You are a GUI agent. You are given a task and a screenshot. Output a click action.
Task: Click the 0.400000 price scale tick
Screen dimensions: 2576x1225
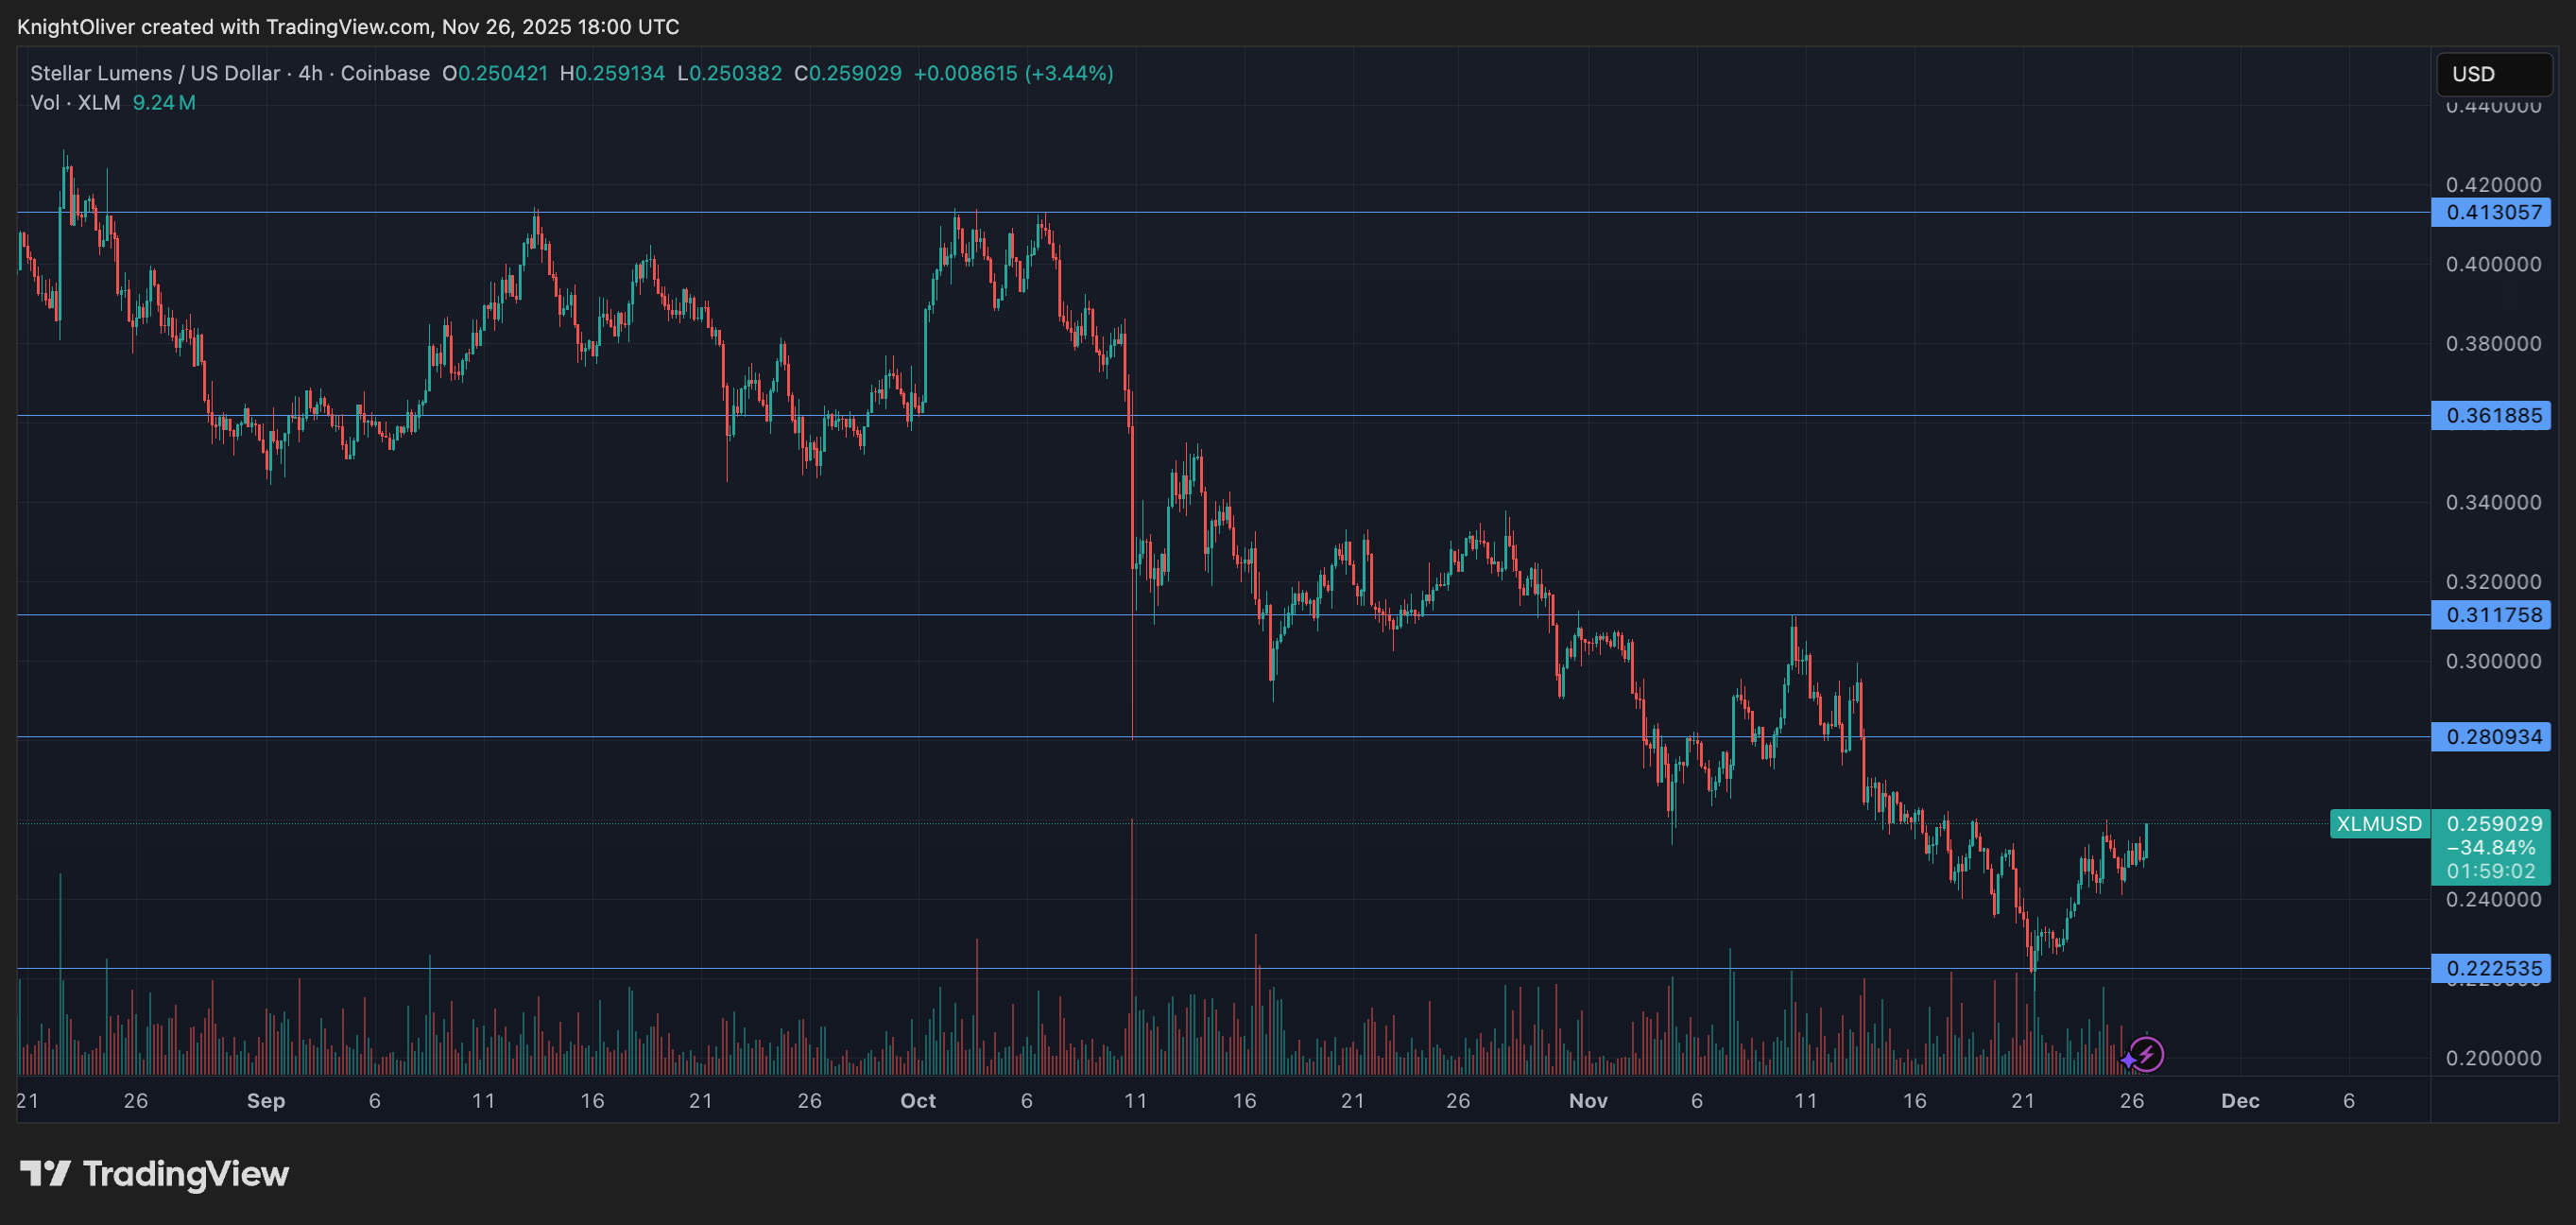point(2493,264)
